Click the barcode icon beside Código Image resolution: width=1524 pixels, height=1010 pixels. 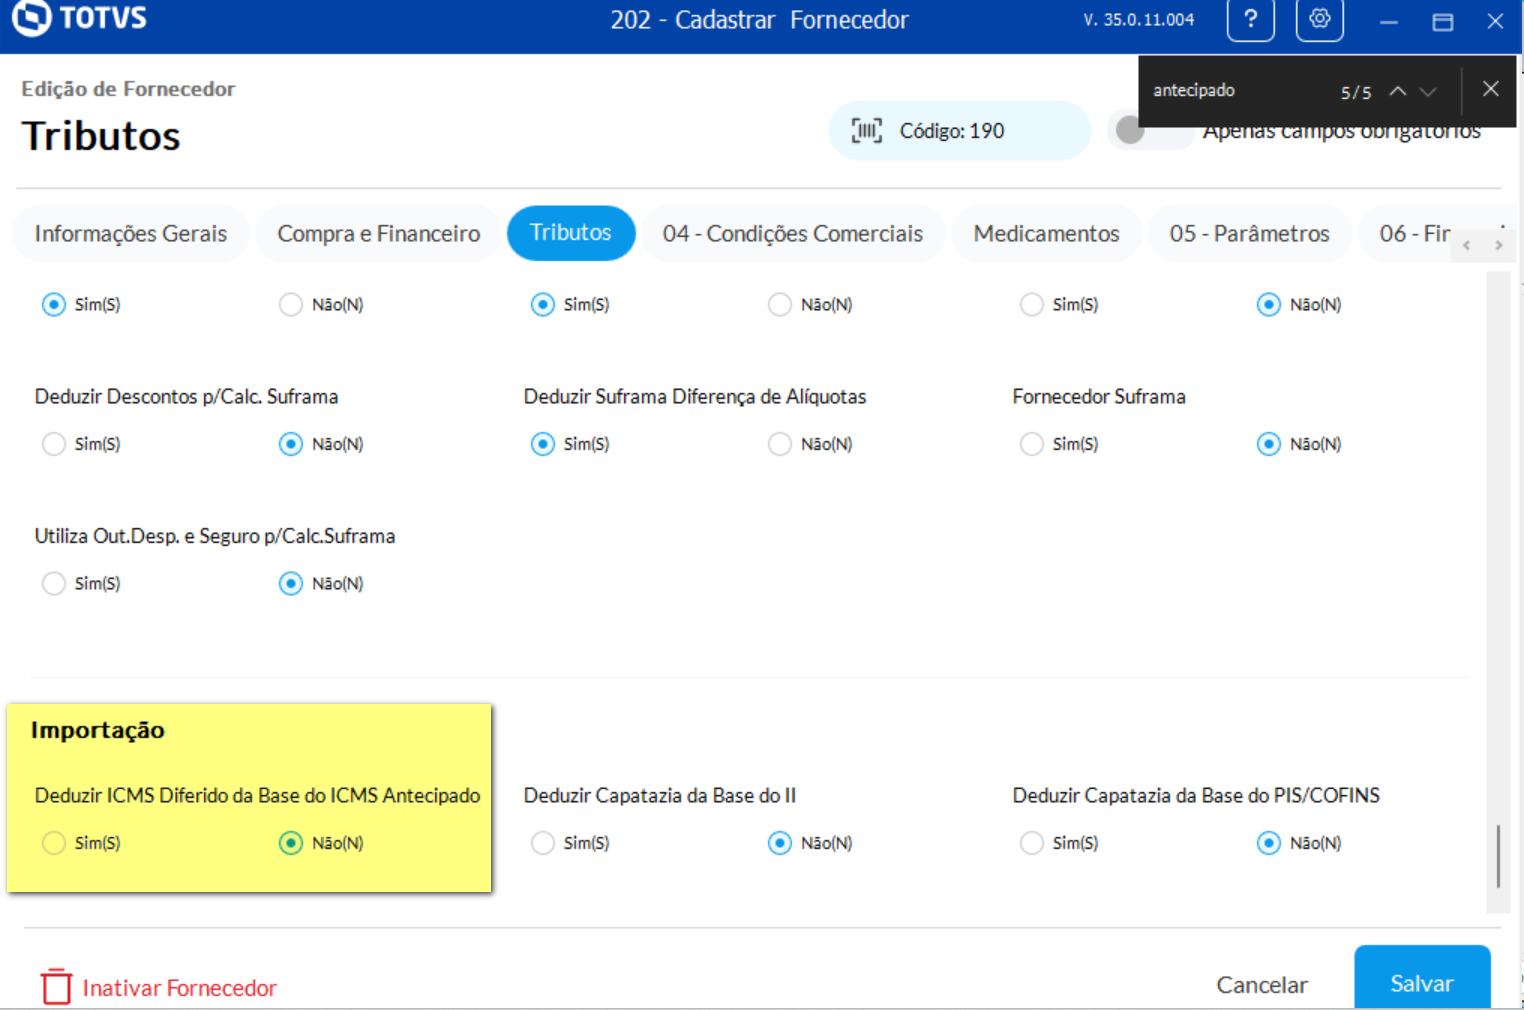pyautogui.click(x=866, y=131)
